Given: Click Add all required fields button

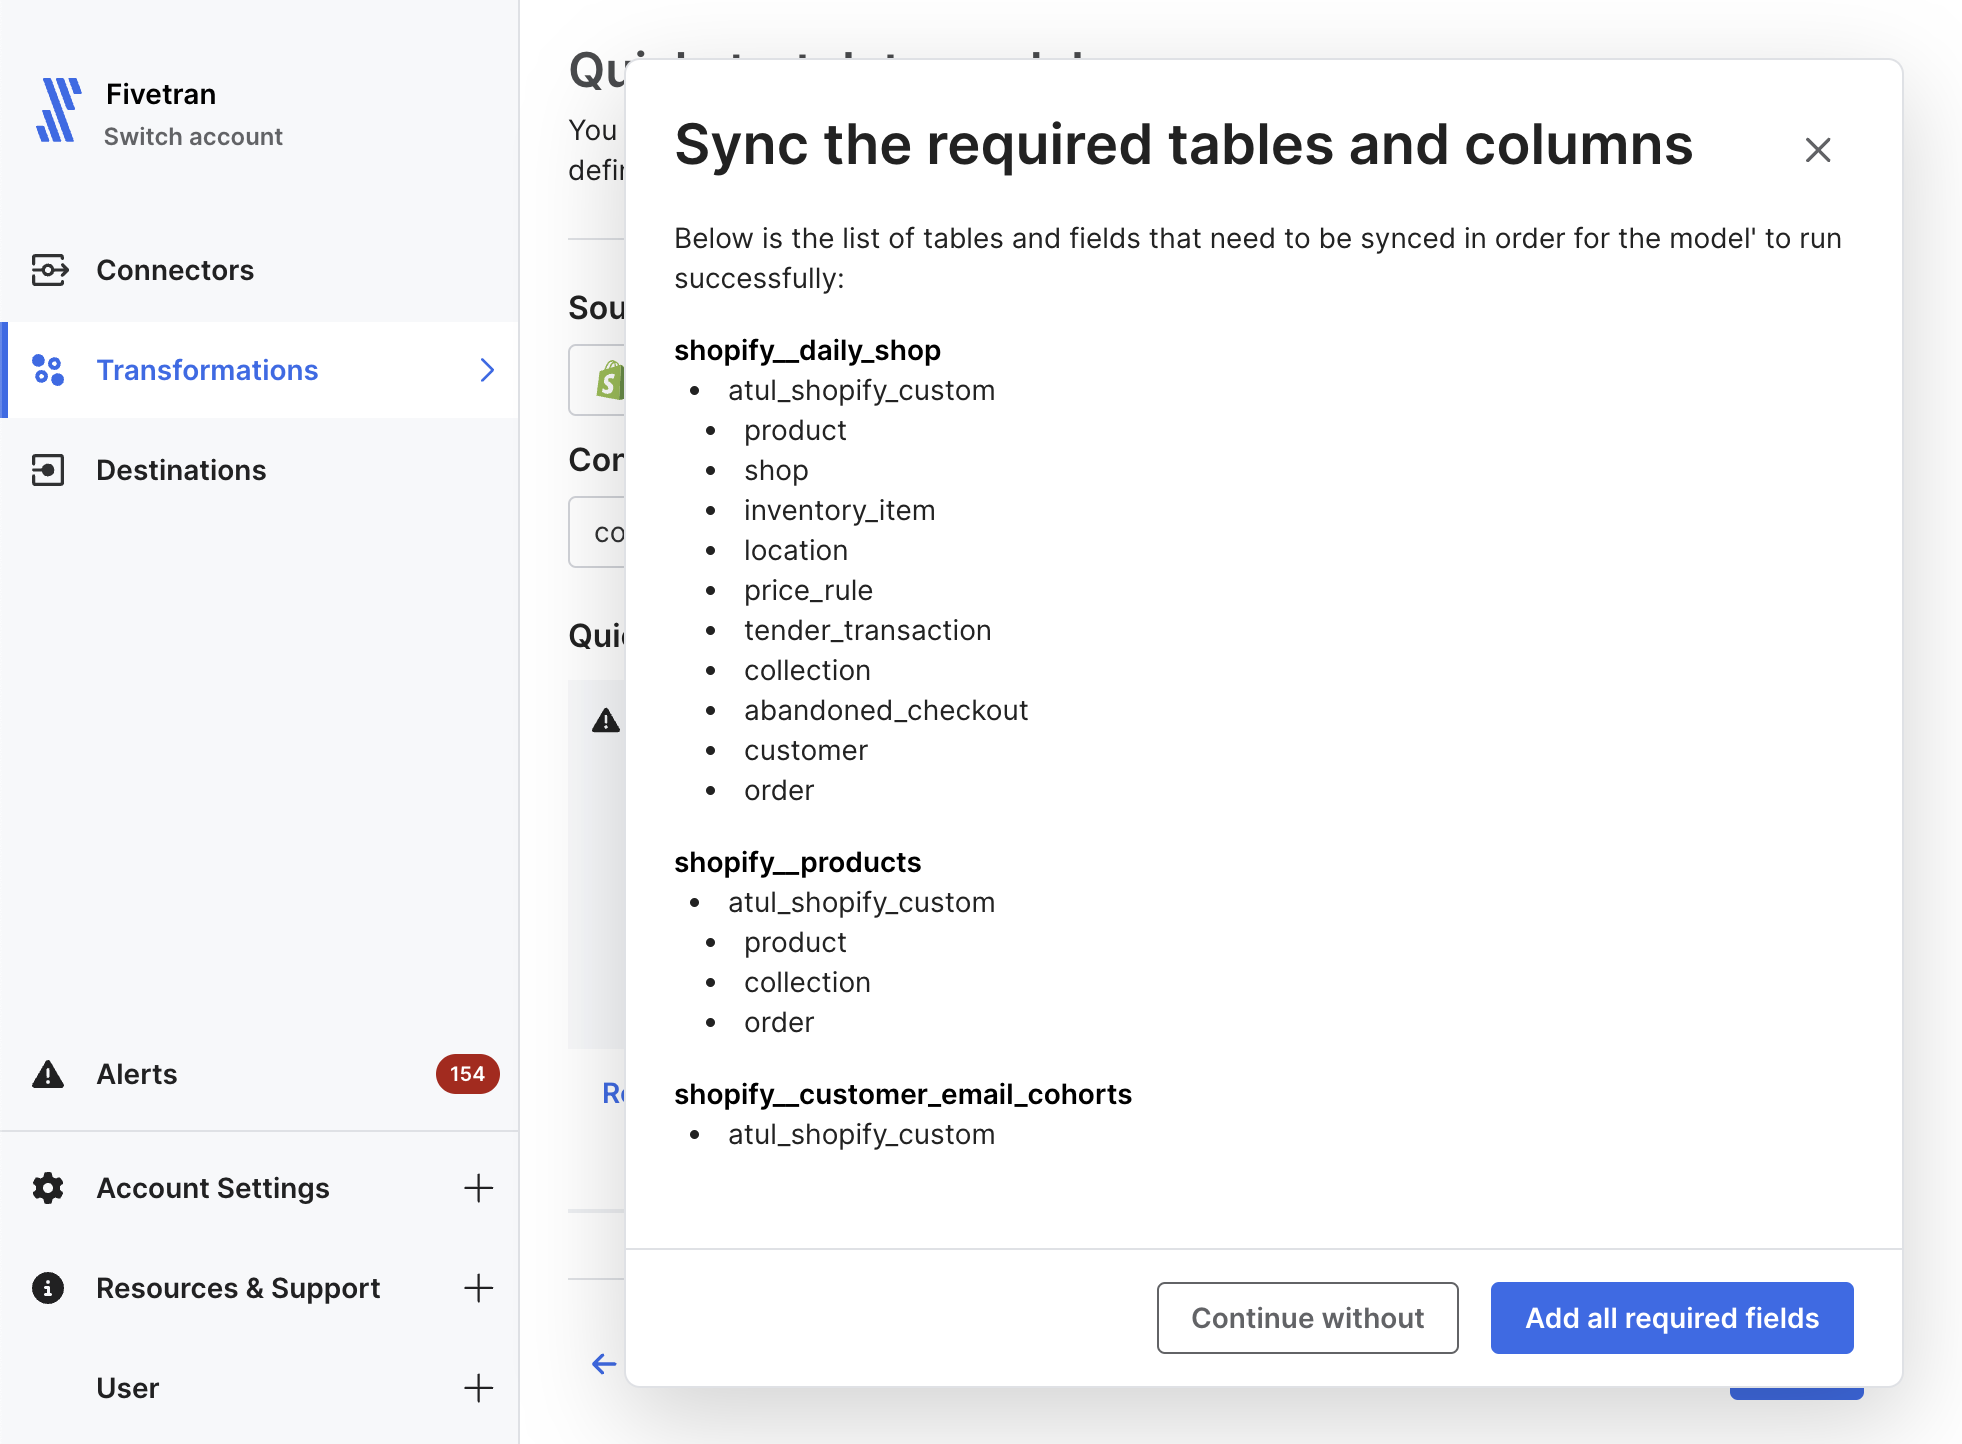Looking at the screenshot, I should (x=1671, y=1316).
